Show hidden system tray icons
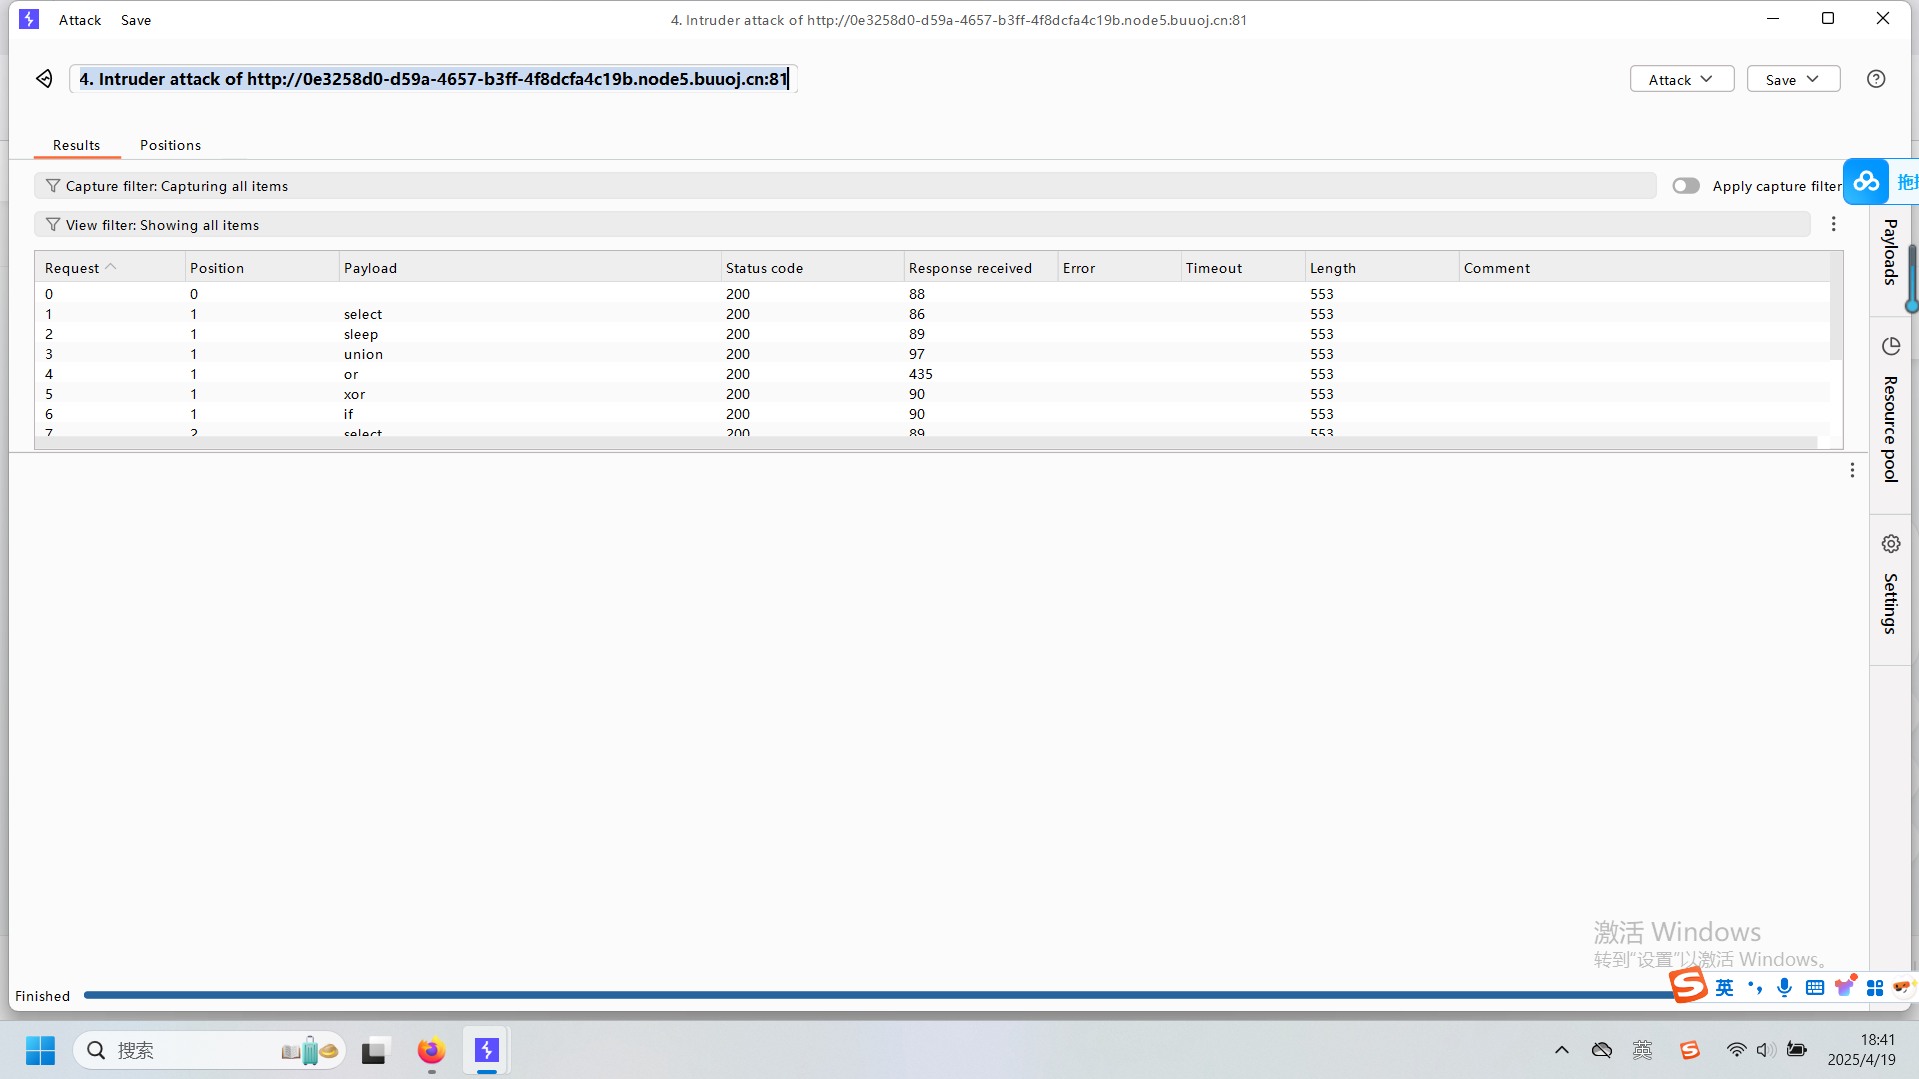 pos(1562,1050)
